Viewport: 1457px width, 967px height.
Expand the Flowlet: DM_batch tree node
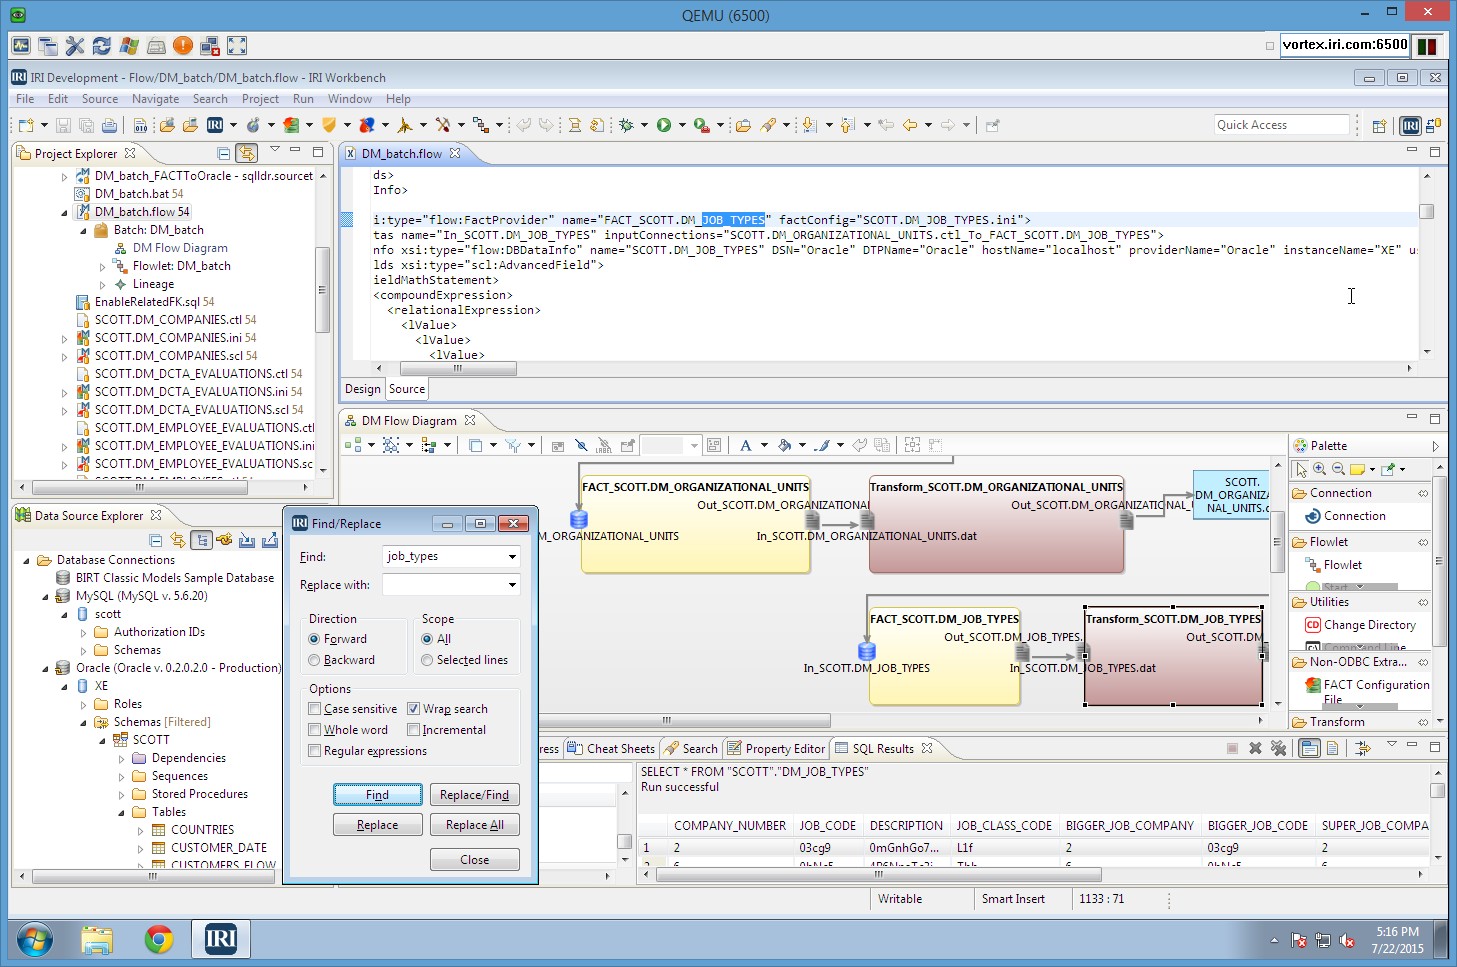click(x=103, y=267)
